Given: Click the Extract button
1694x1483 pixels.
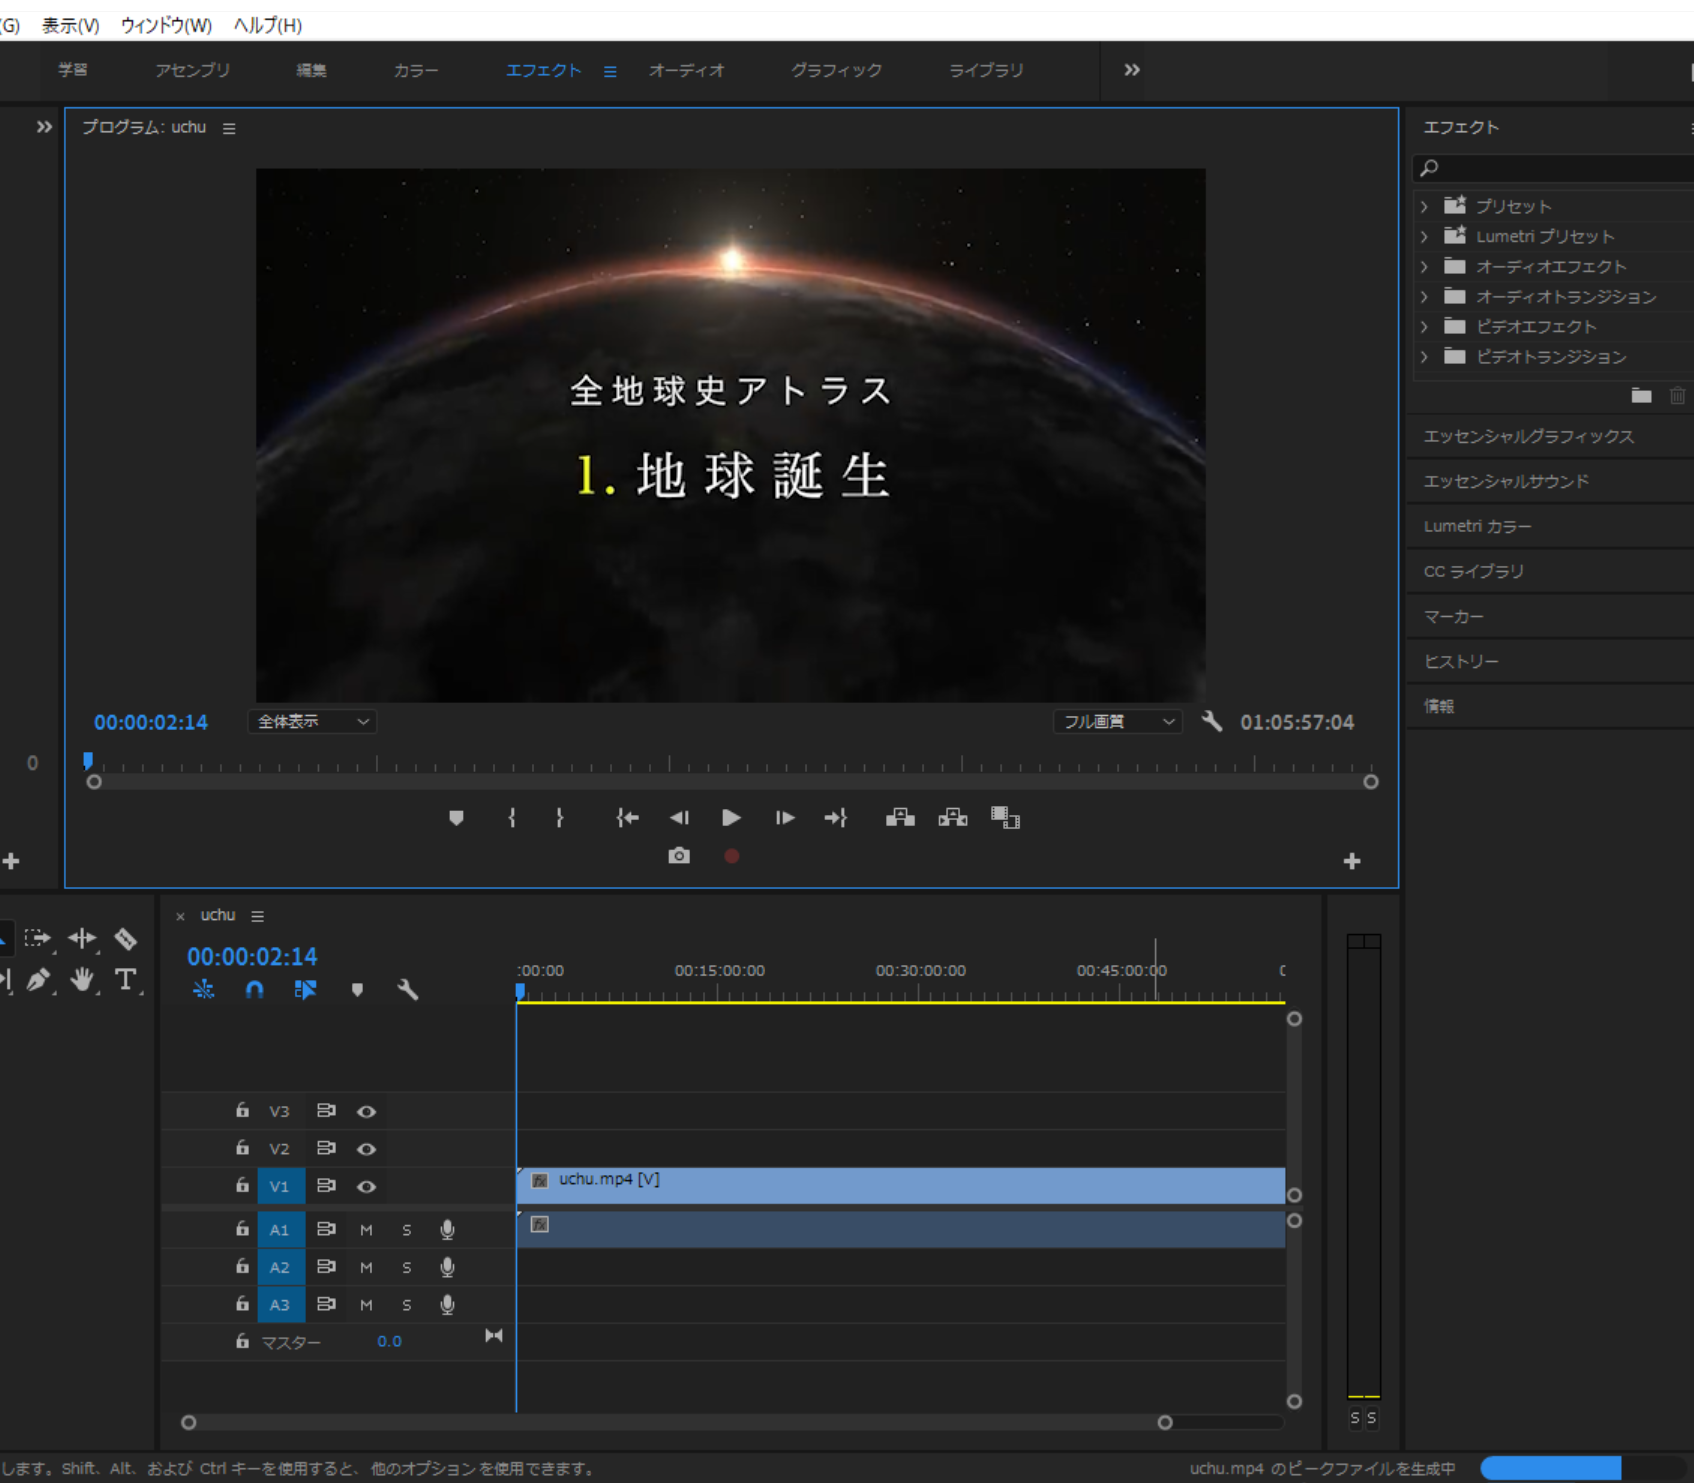Looking at the screenshot, I should (x=953, y=818).
